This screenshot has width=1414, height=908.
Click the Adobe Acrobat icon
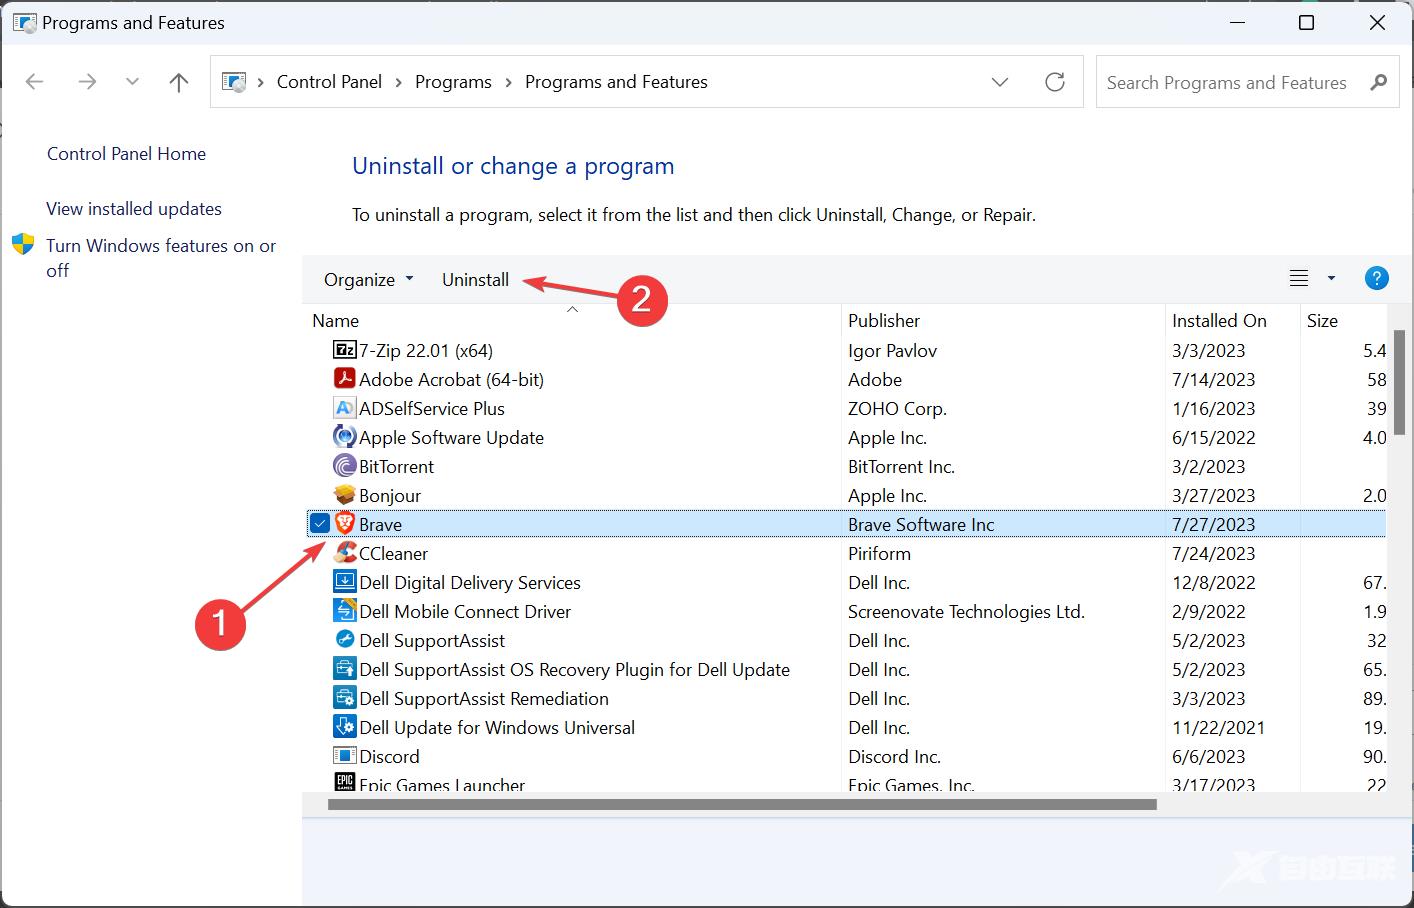click(x=344, y=379)
